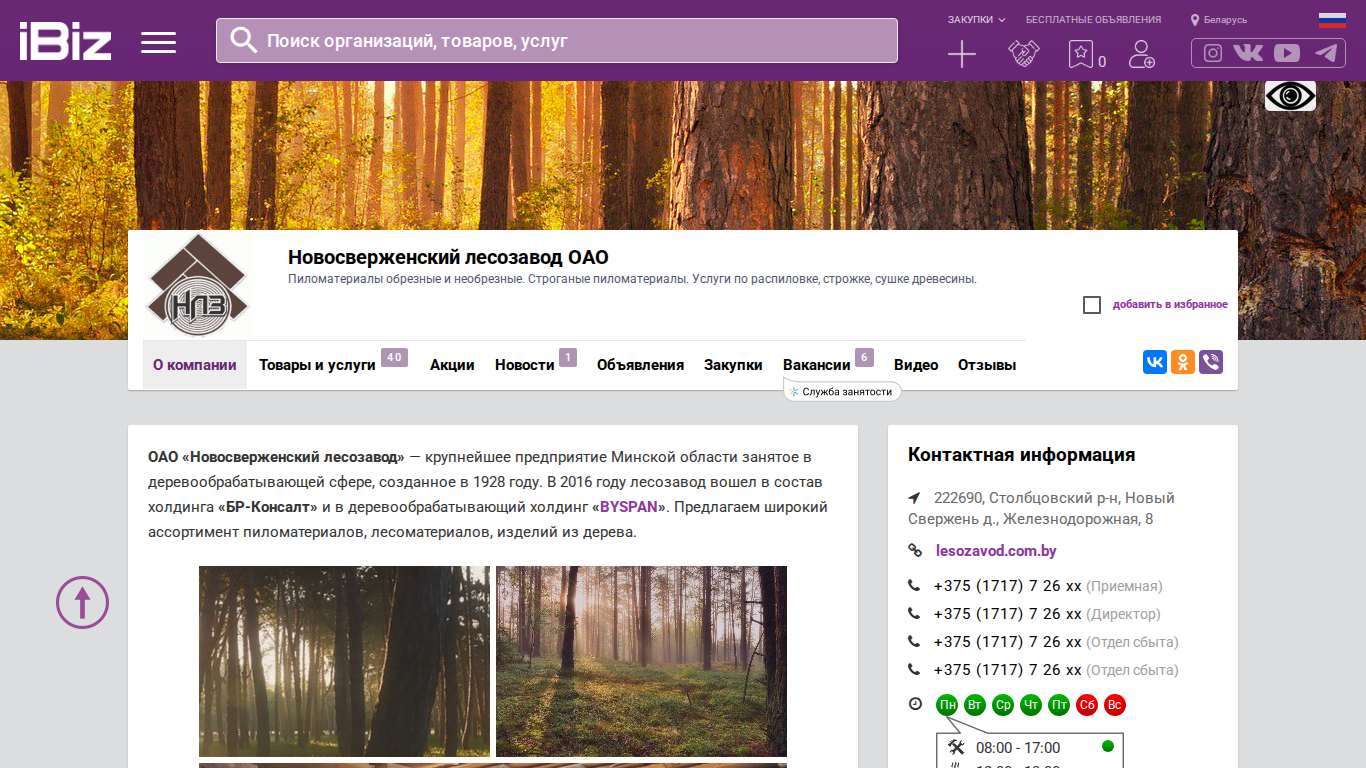Viewport: 1366px width, 768px height.
Task: Select Thursday (Чт) schedule day
Action: [1031, 705]
